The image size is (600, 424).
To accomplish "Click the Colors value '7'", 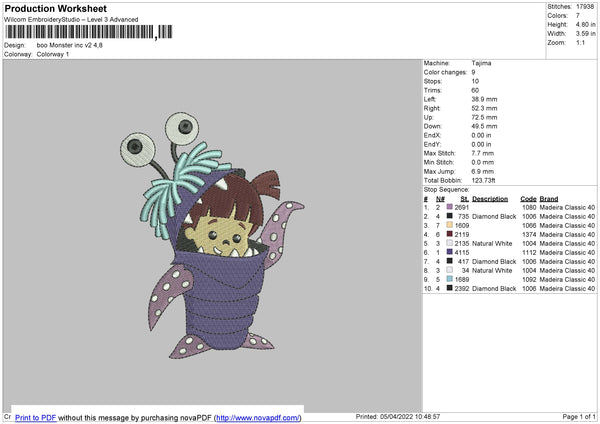I will [x=578, y=16].
